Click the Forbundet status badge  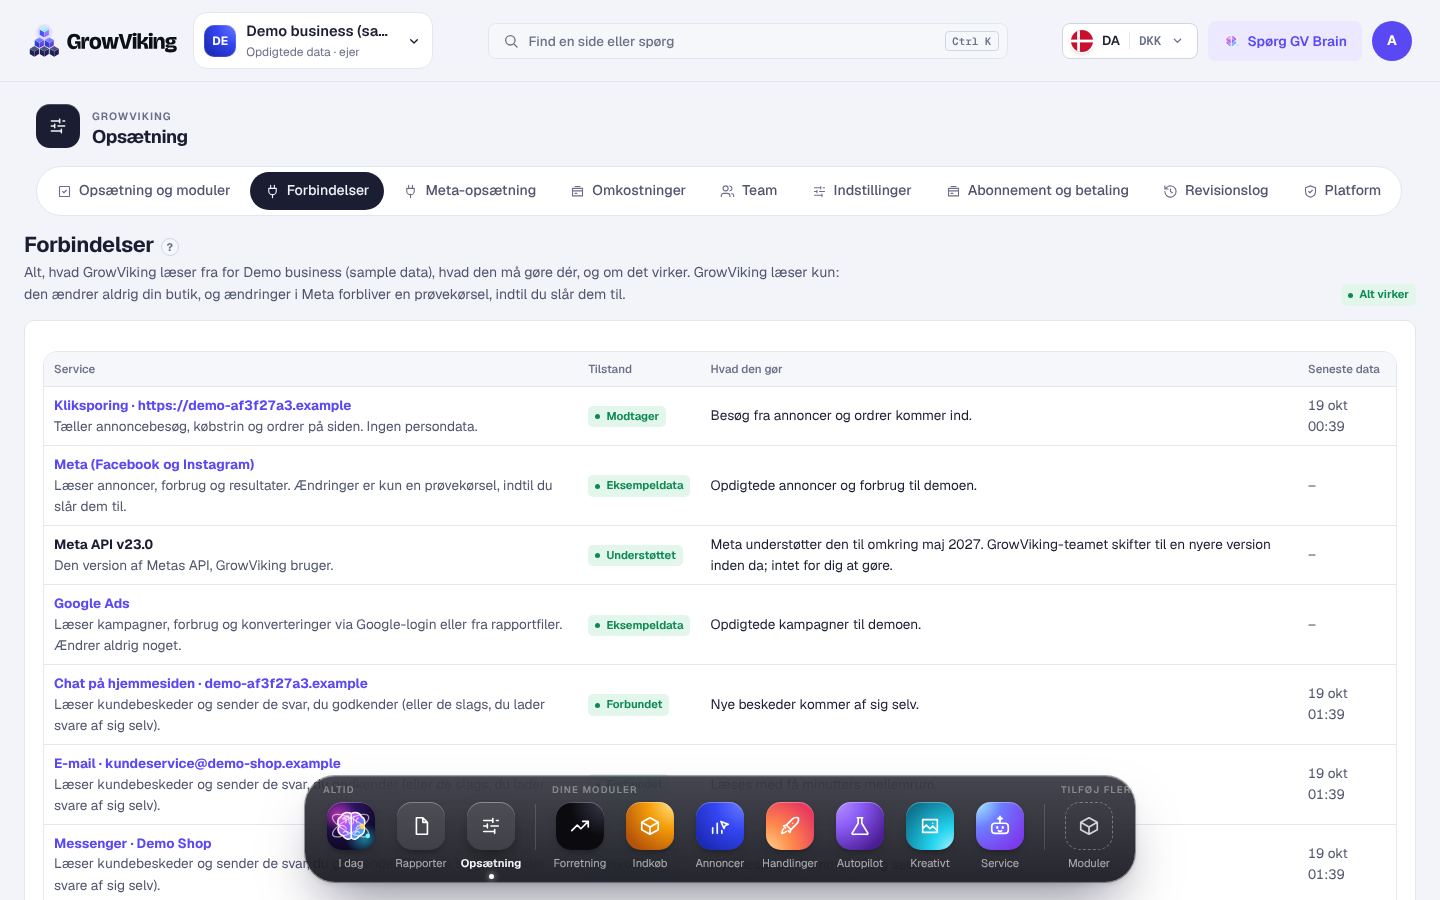click(629, 704)
